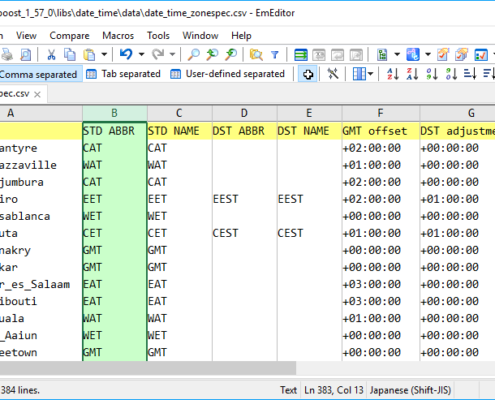This screenshot has height=400, width=495.
Task: Click the horizontal scrollbar thumb
Action: click(148, 368)
